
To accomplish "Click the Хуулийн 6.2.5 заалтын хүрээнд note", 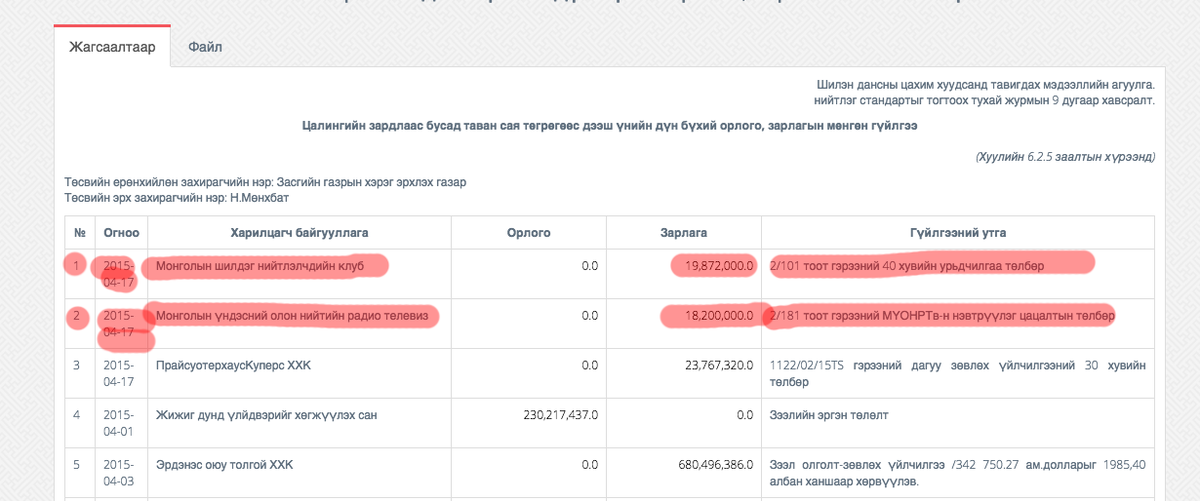I will click(x=1065, y=157).
